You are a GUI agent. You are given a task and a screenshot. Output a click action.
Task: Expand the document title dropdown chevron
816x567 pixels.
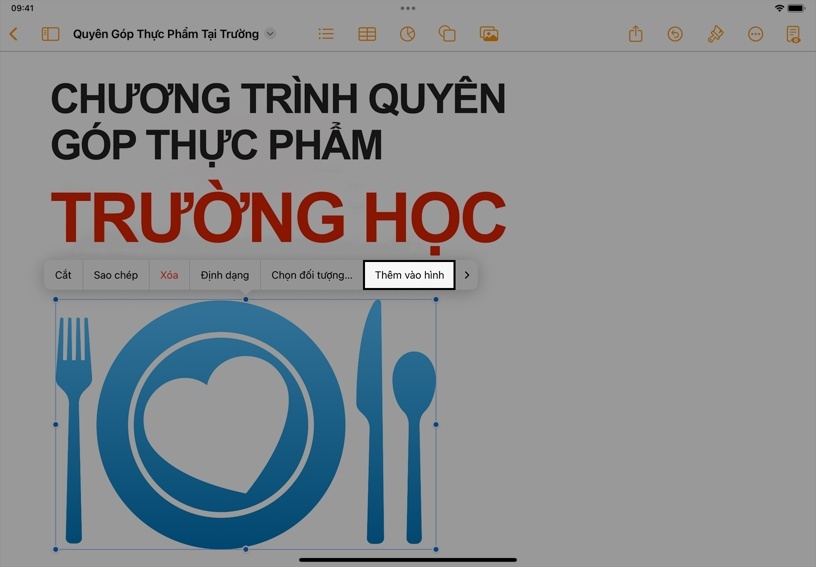click(x=270, y=34)
